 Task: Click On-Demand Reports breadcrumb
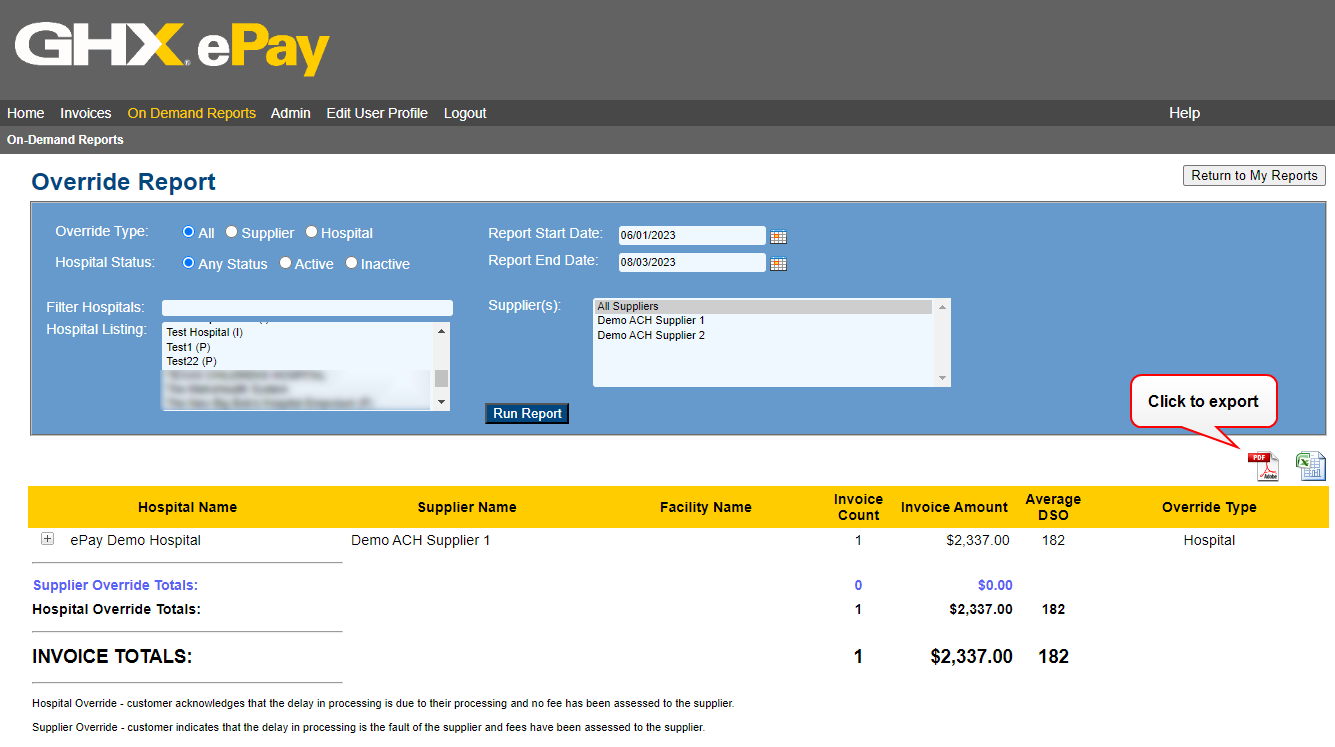coord(65,140)
